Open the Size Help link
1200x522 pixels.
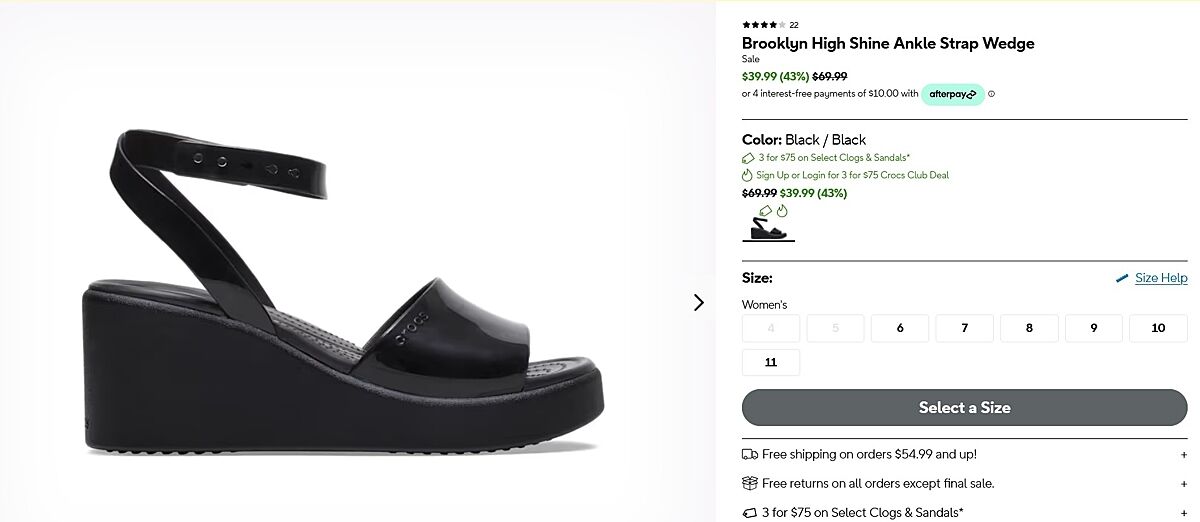1161,278
